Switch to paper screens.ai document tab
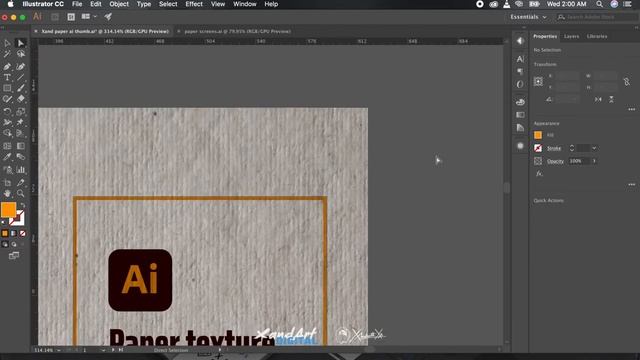This screenshot has height=360, width=640. coord(238,31)
